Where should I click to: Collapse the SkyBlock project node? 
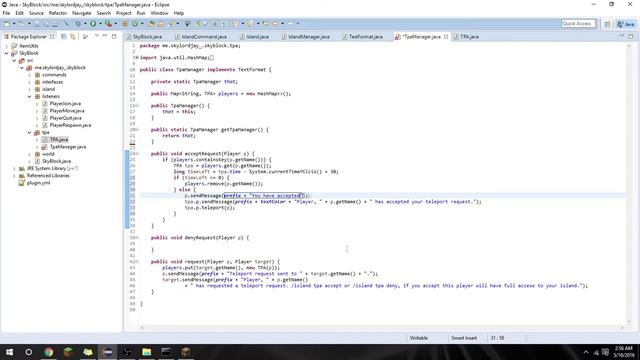pyautogui.click(x=7, y=53)
